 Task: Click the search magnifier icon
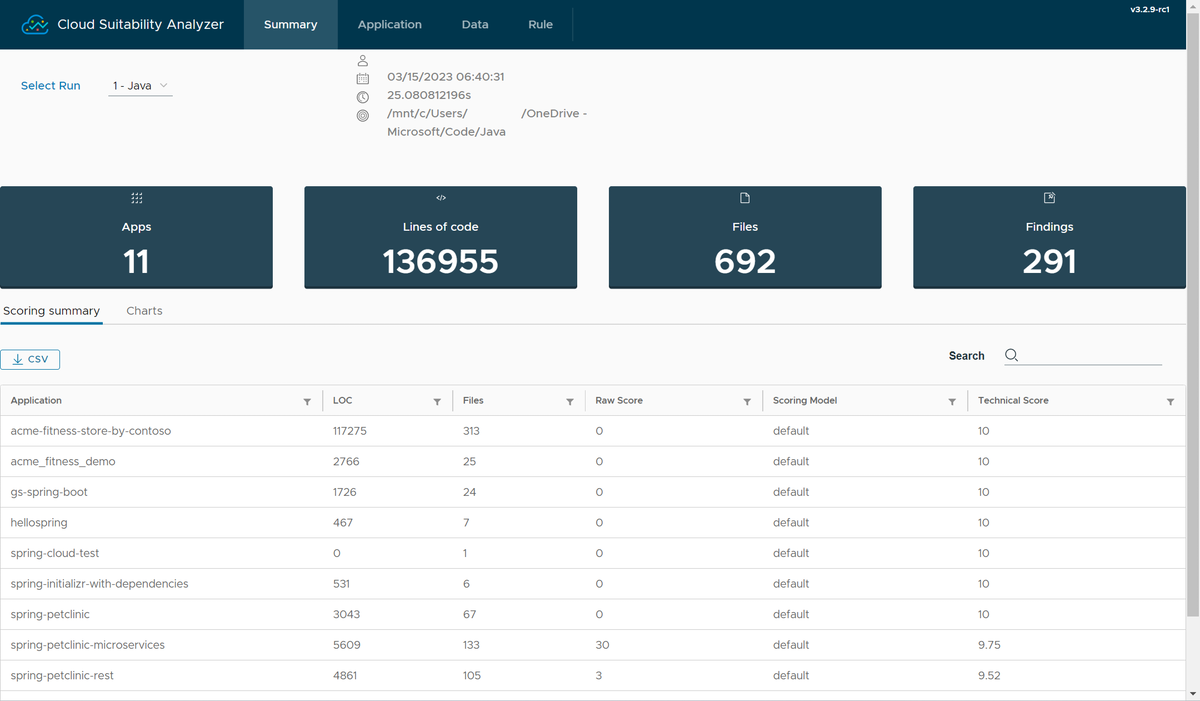coord(1011,355)
